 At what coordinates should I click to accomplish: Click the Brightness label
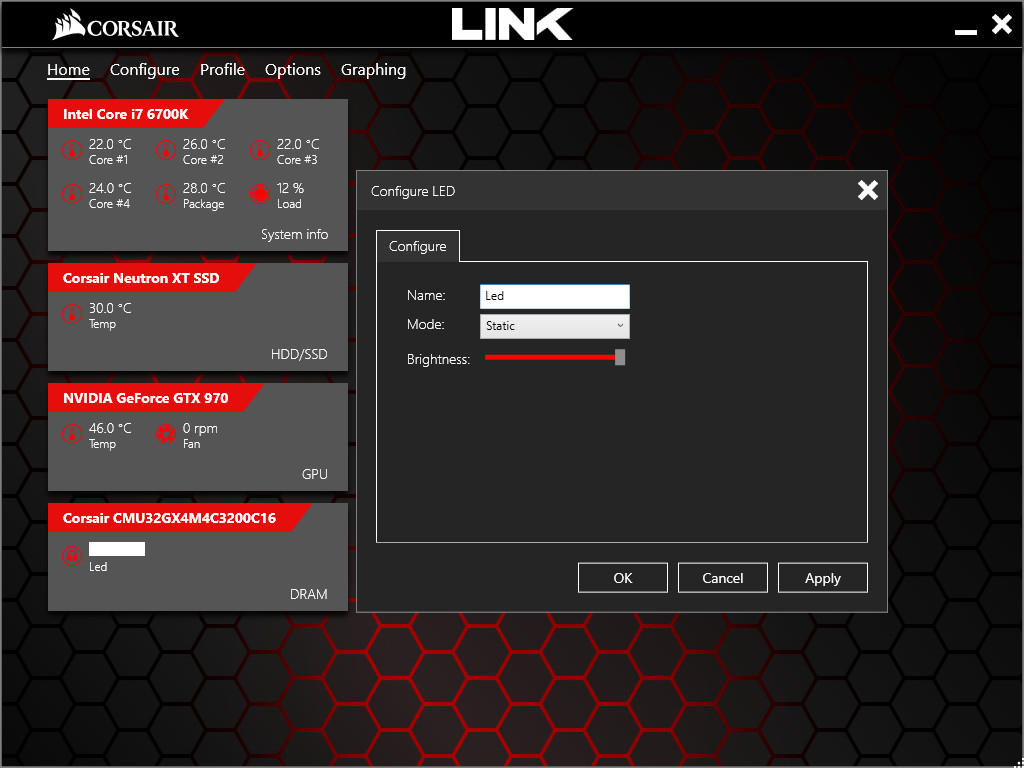tap(438, 360)
